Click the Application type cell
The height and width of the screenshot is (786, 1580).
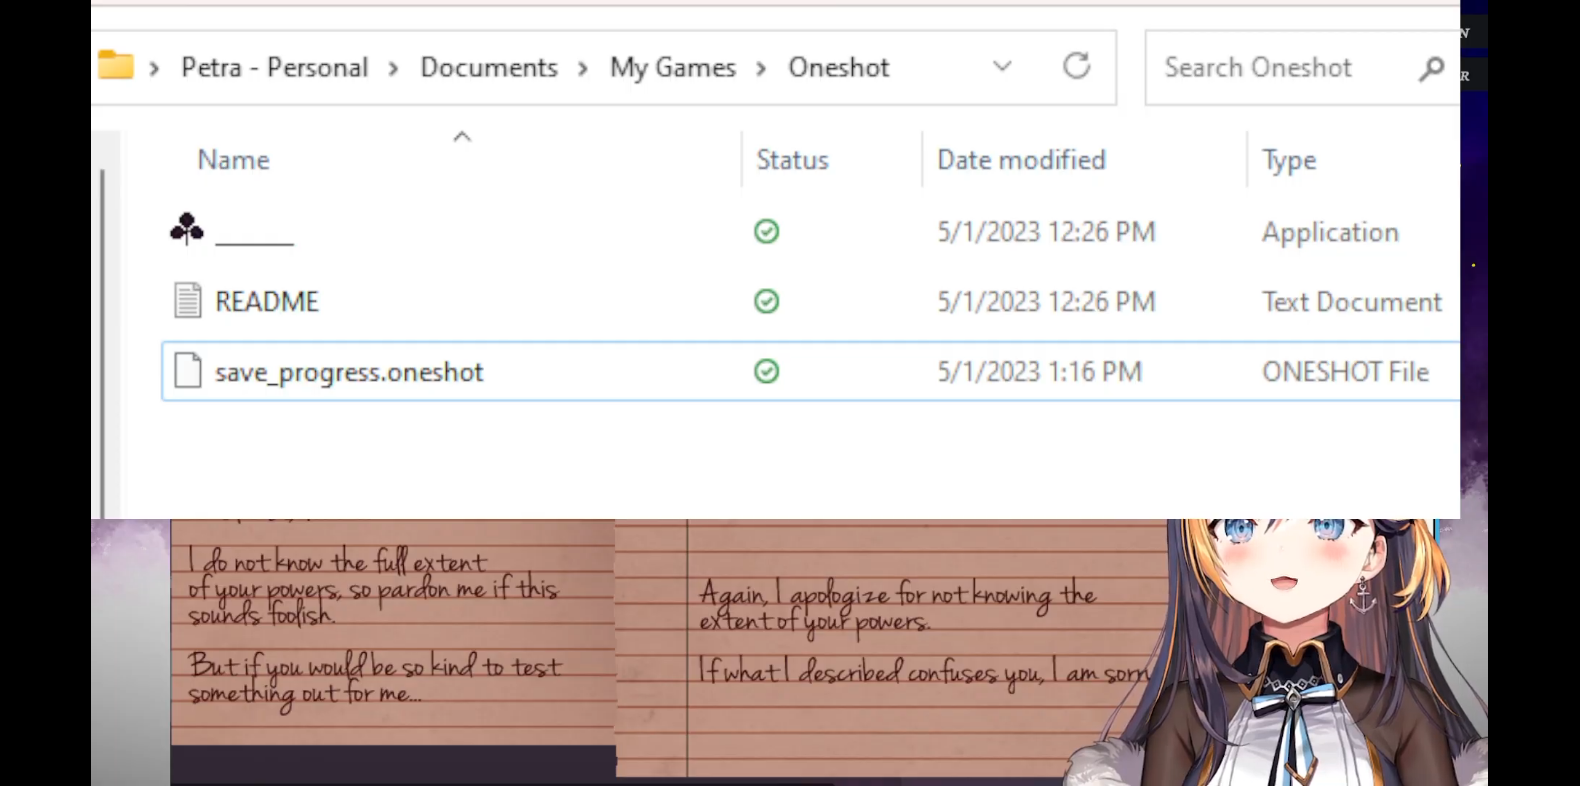click(x=1330, y=232)
